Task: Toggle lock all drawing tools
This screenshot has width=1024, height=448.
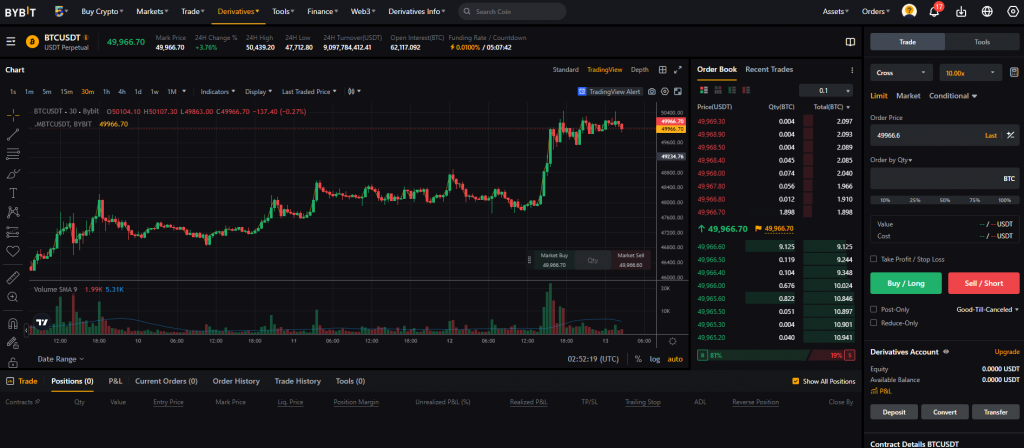Action: (x=12, y=362)
